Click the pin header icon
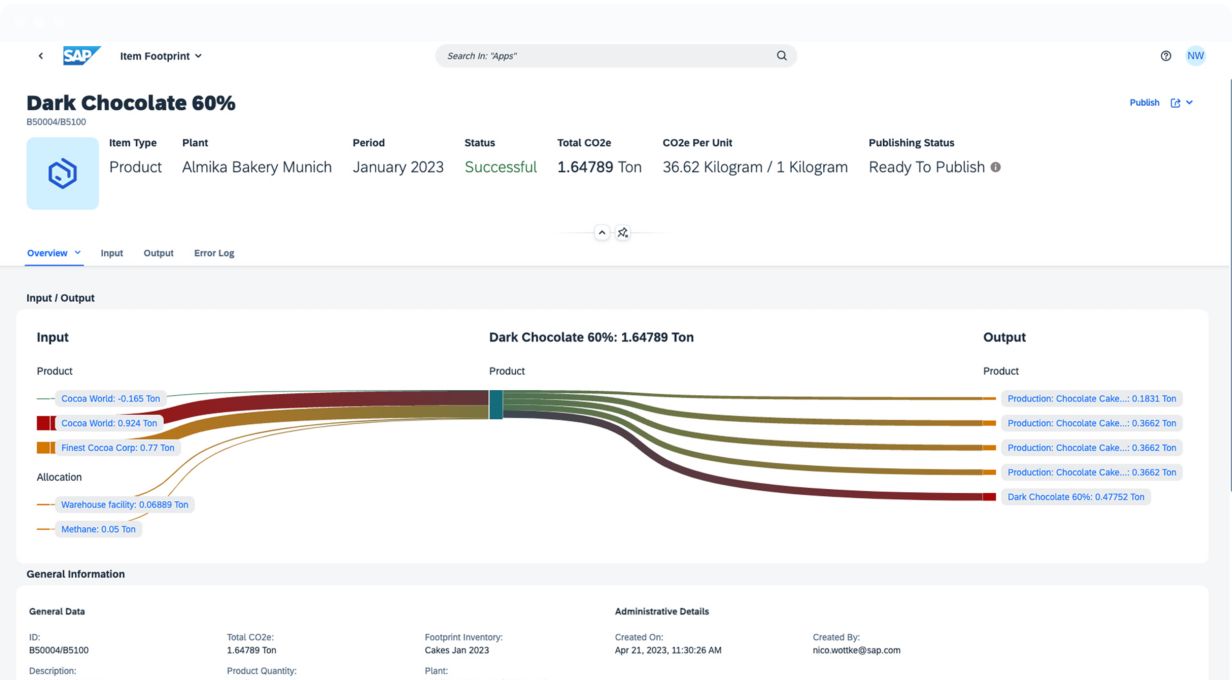Screen dimensions: 1232x680 pos(623,233)
